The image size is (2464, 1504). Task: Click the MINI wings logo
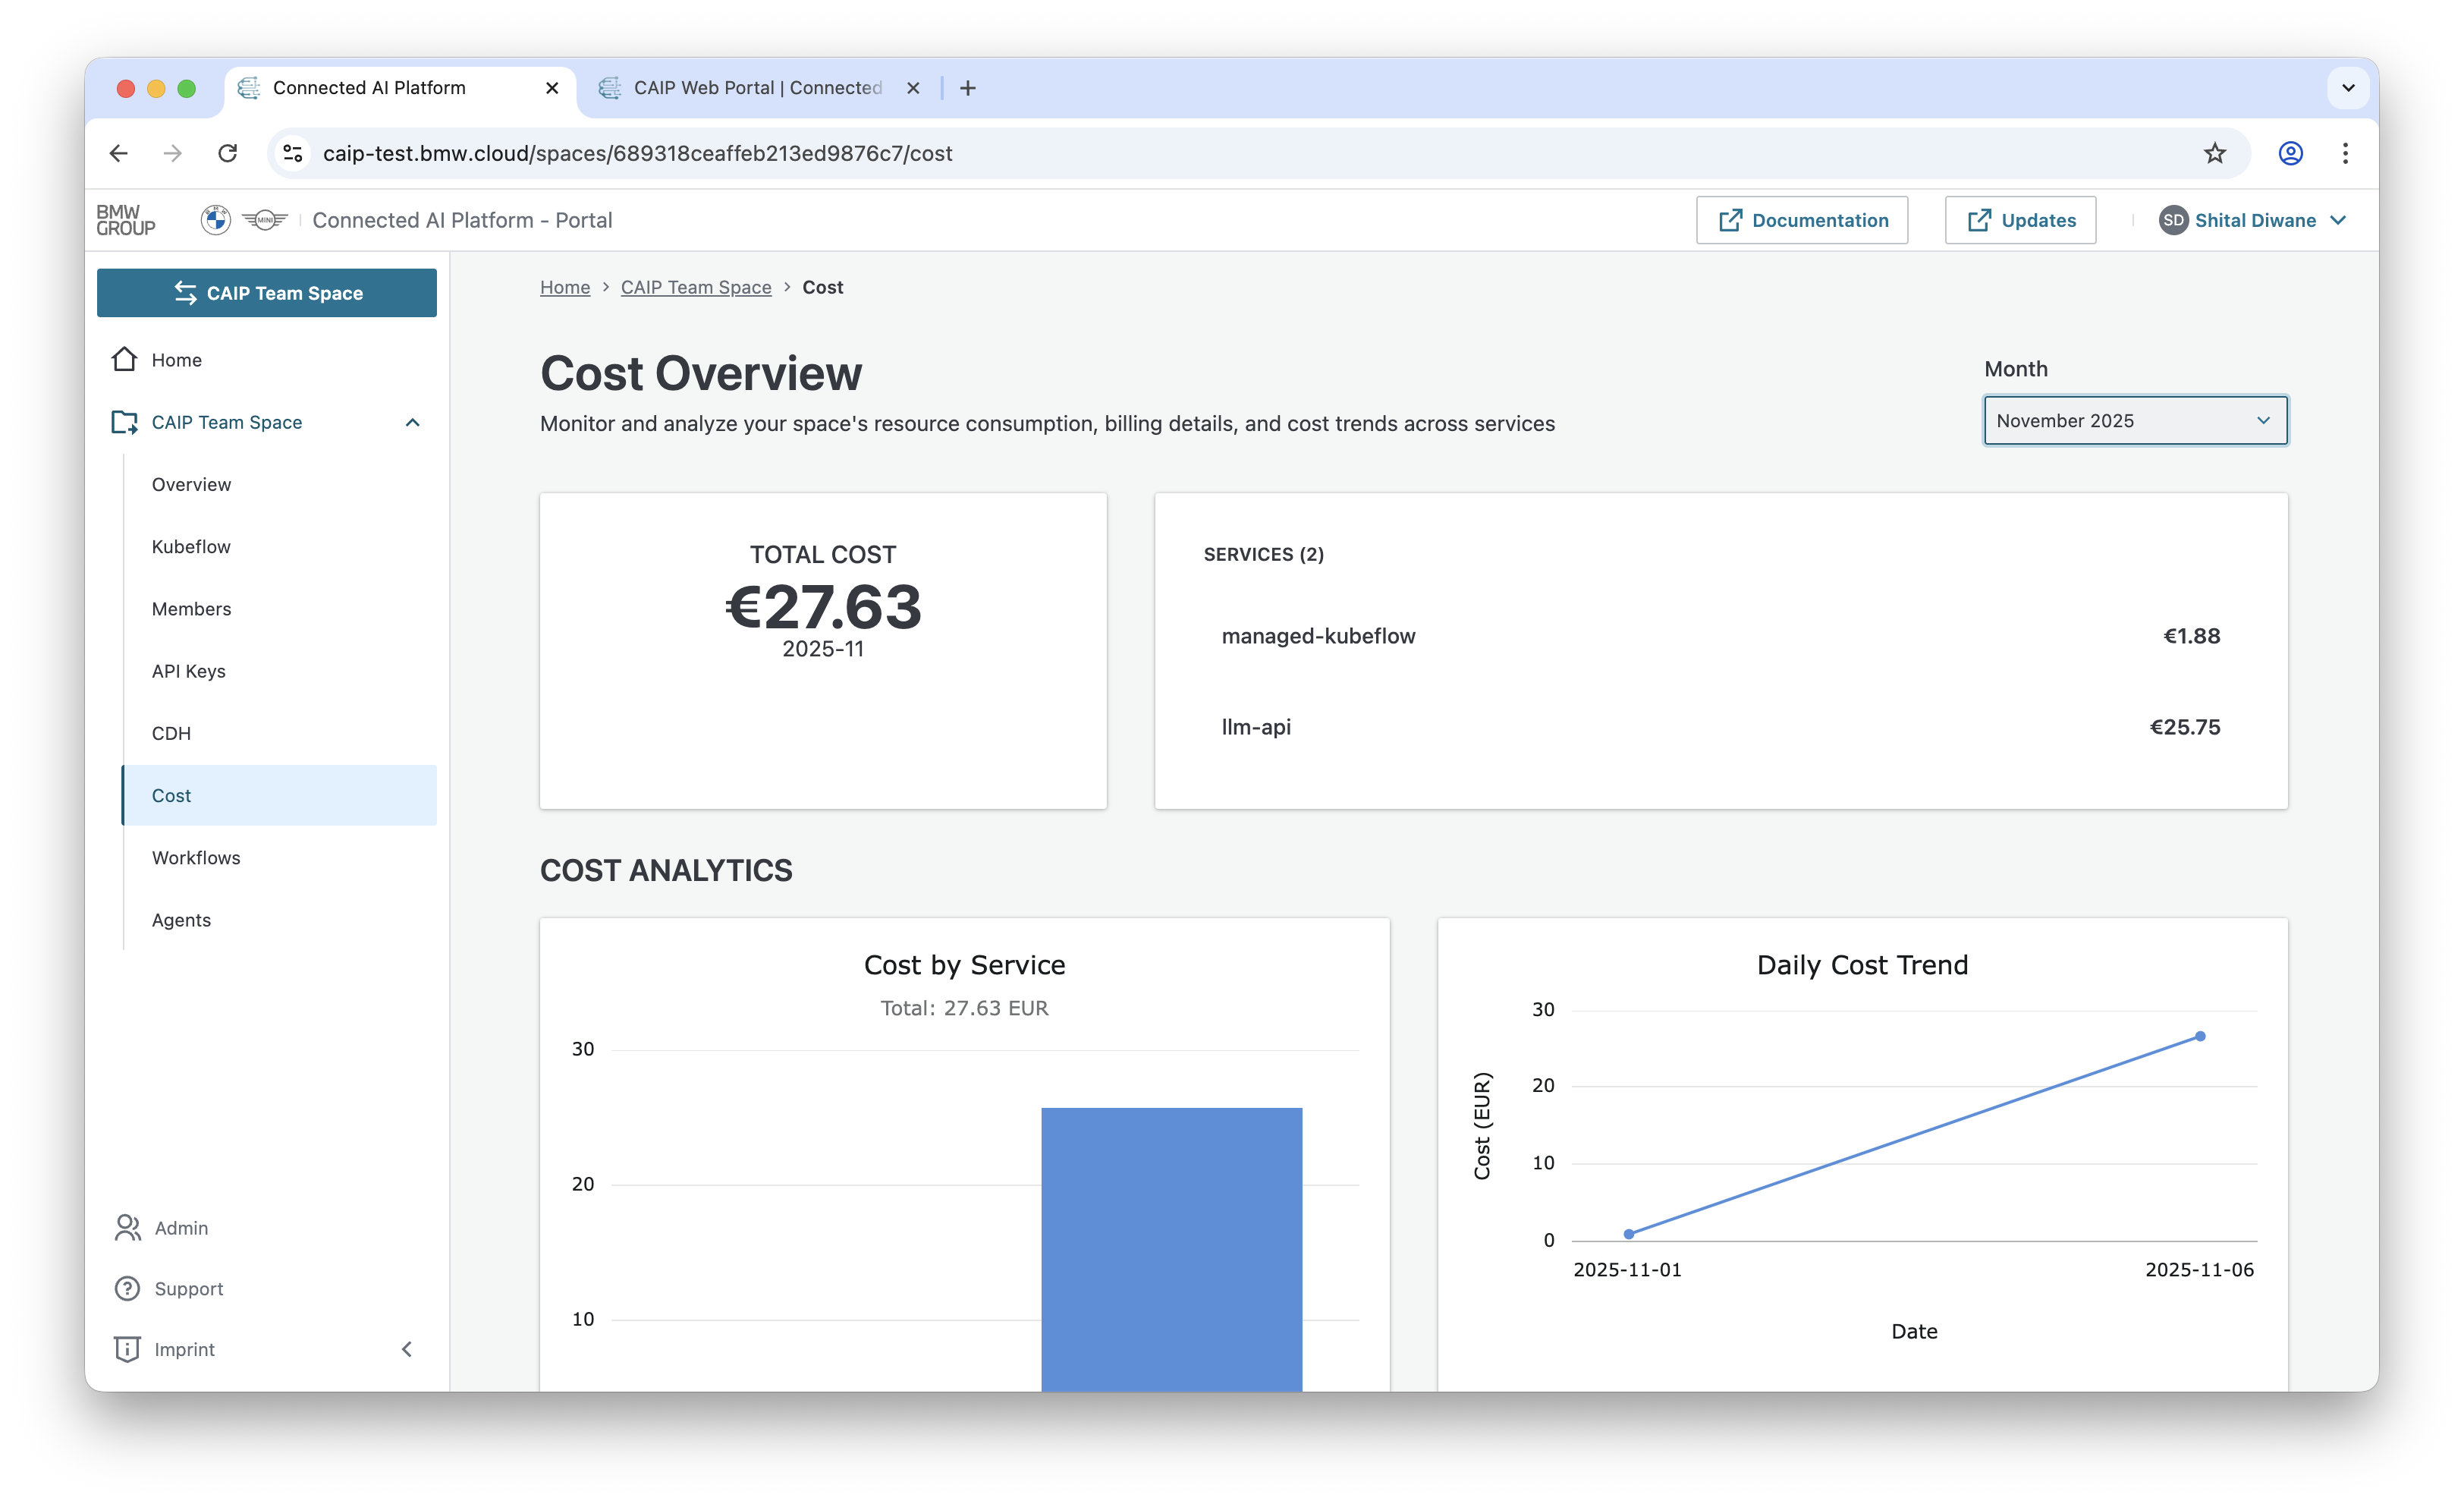265,220
